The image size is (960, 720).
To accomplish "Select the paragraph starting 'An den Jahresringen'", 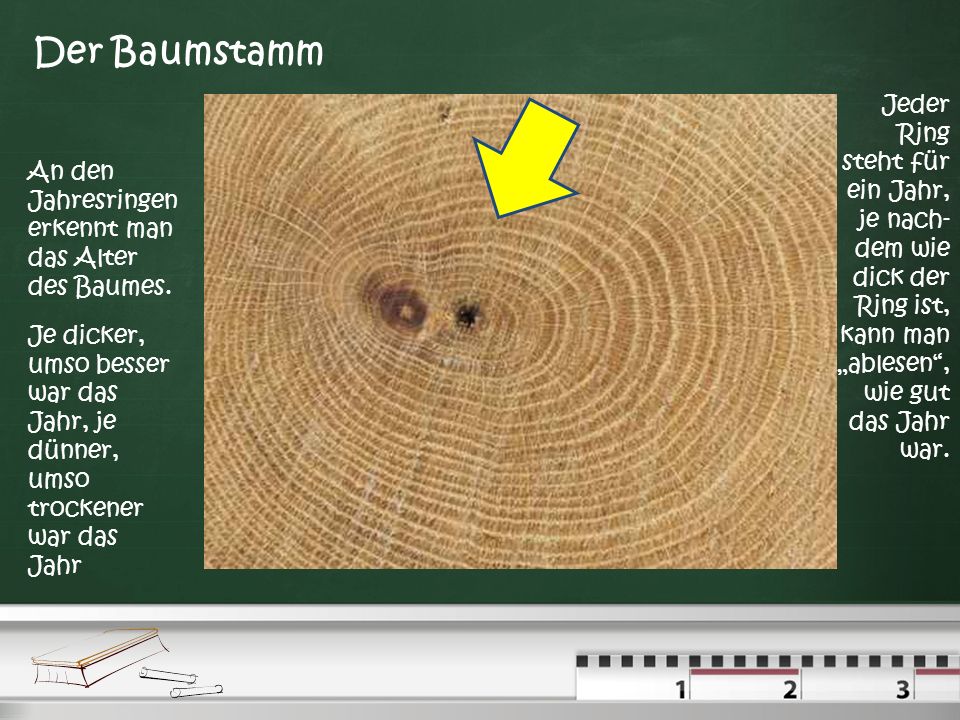I will tap(102, 228).
